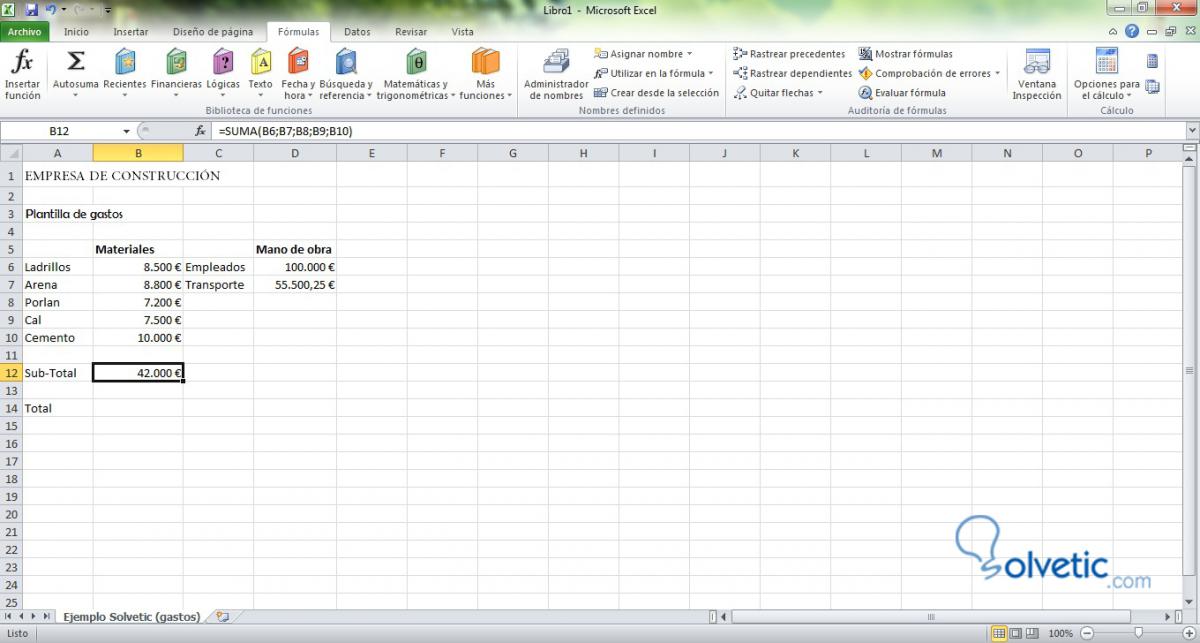
Task: Switch to the Insertar tab
Action: pos(131,31)
